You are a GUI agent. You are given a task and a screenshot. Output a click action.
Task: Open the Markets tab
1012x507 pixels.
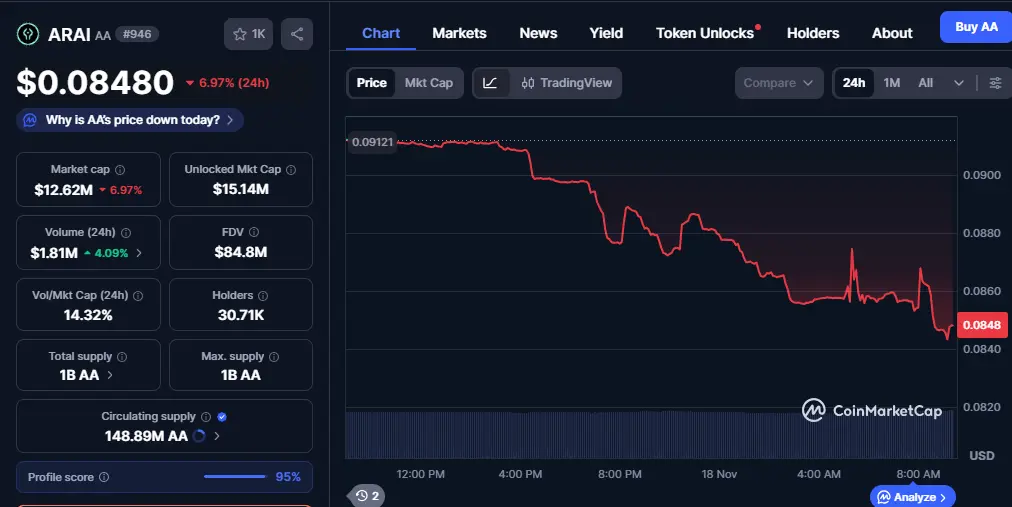(460, 34)
